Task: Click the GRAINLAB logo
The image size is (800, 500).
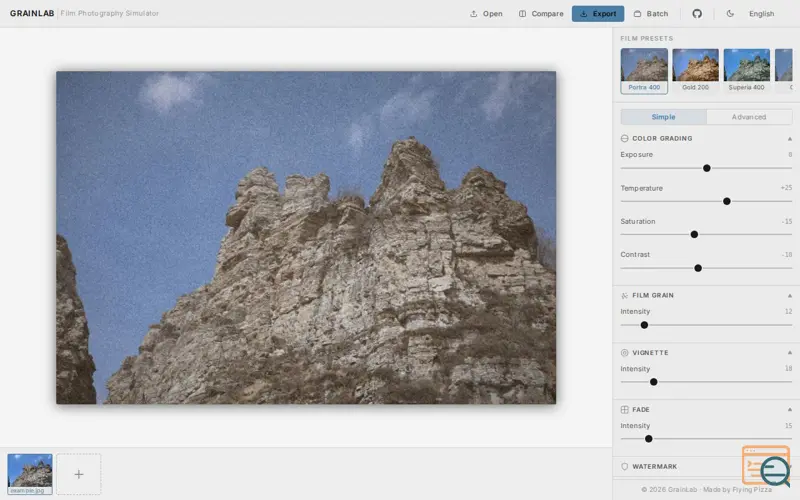Action: point(32,13)
